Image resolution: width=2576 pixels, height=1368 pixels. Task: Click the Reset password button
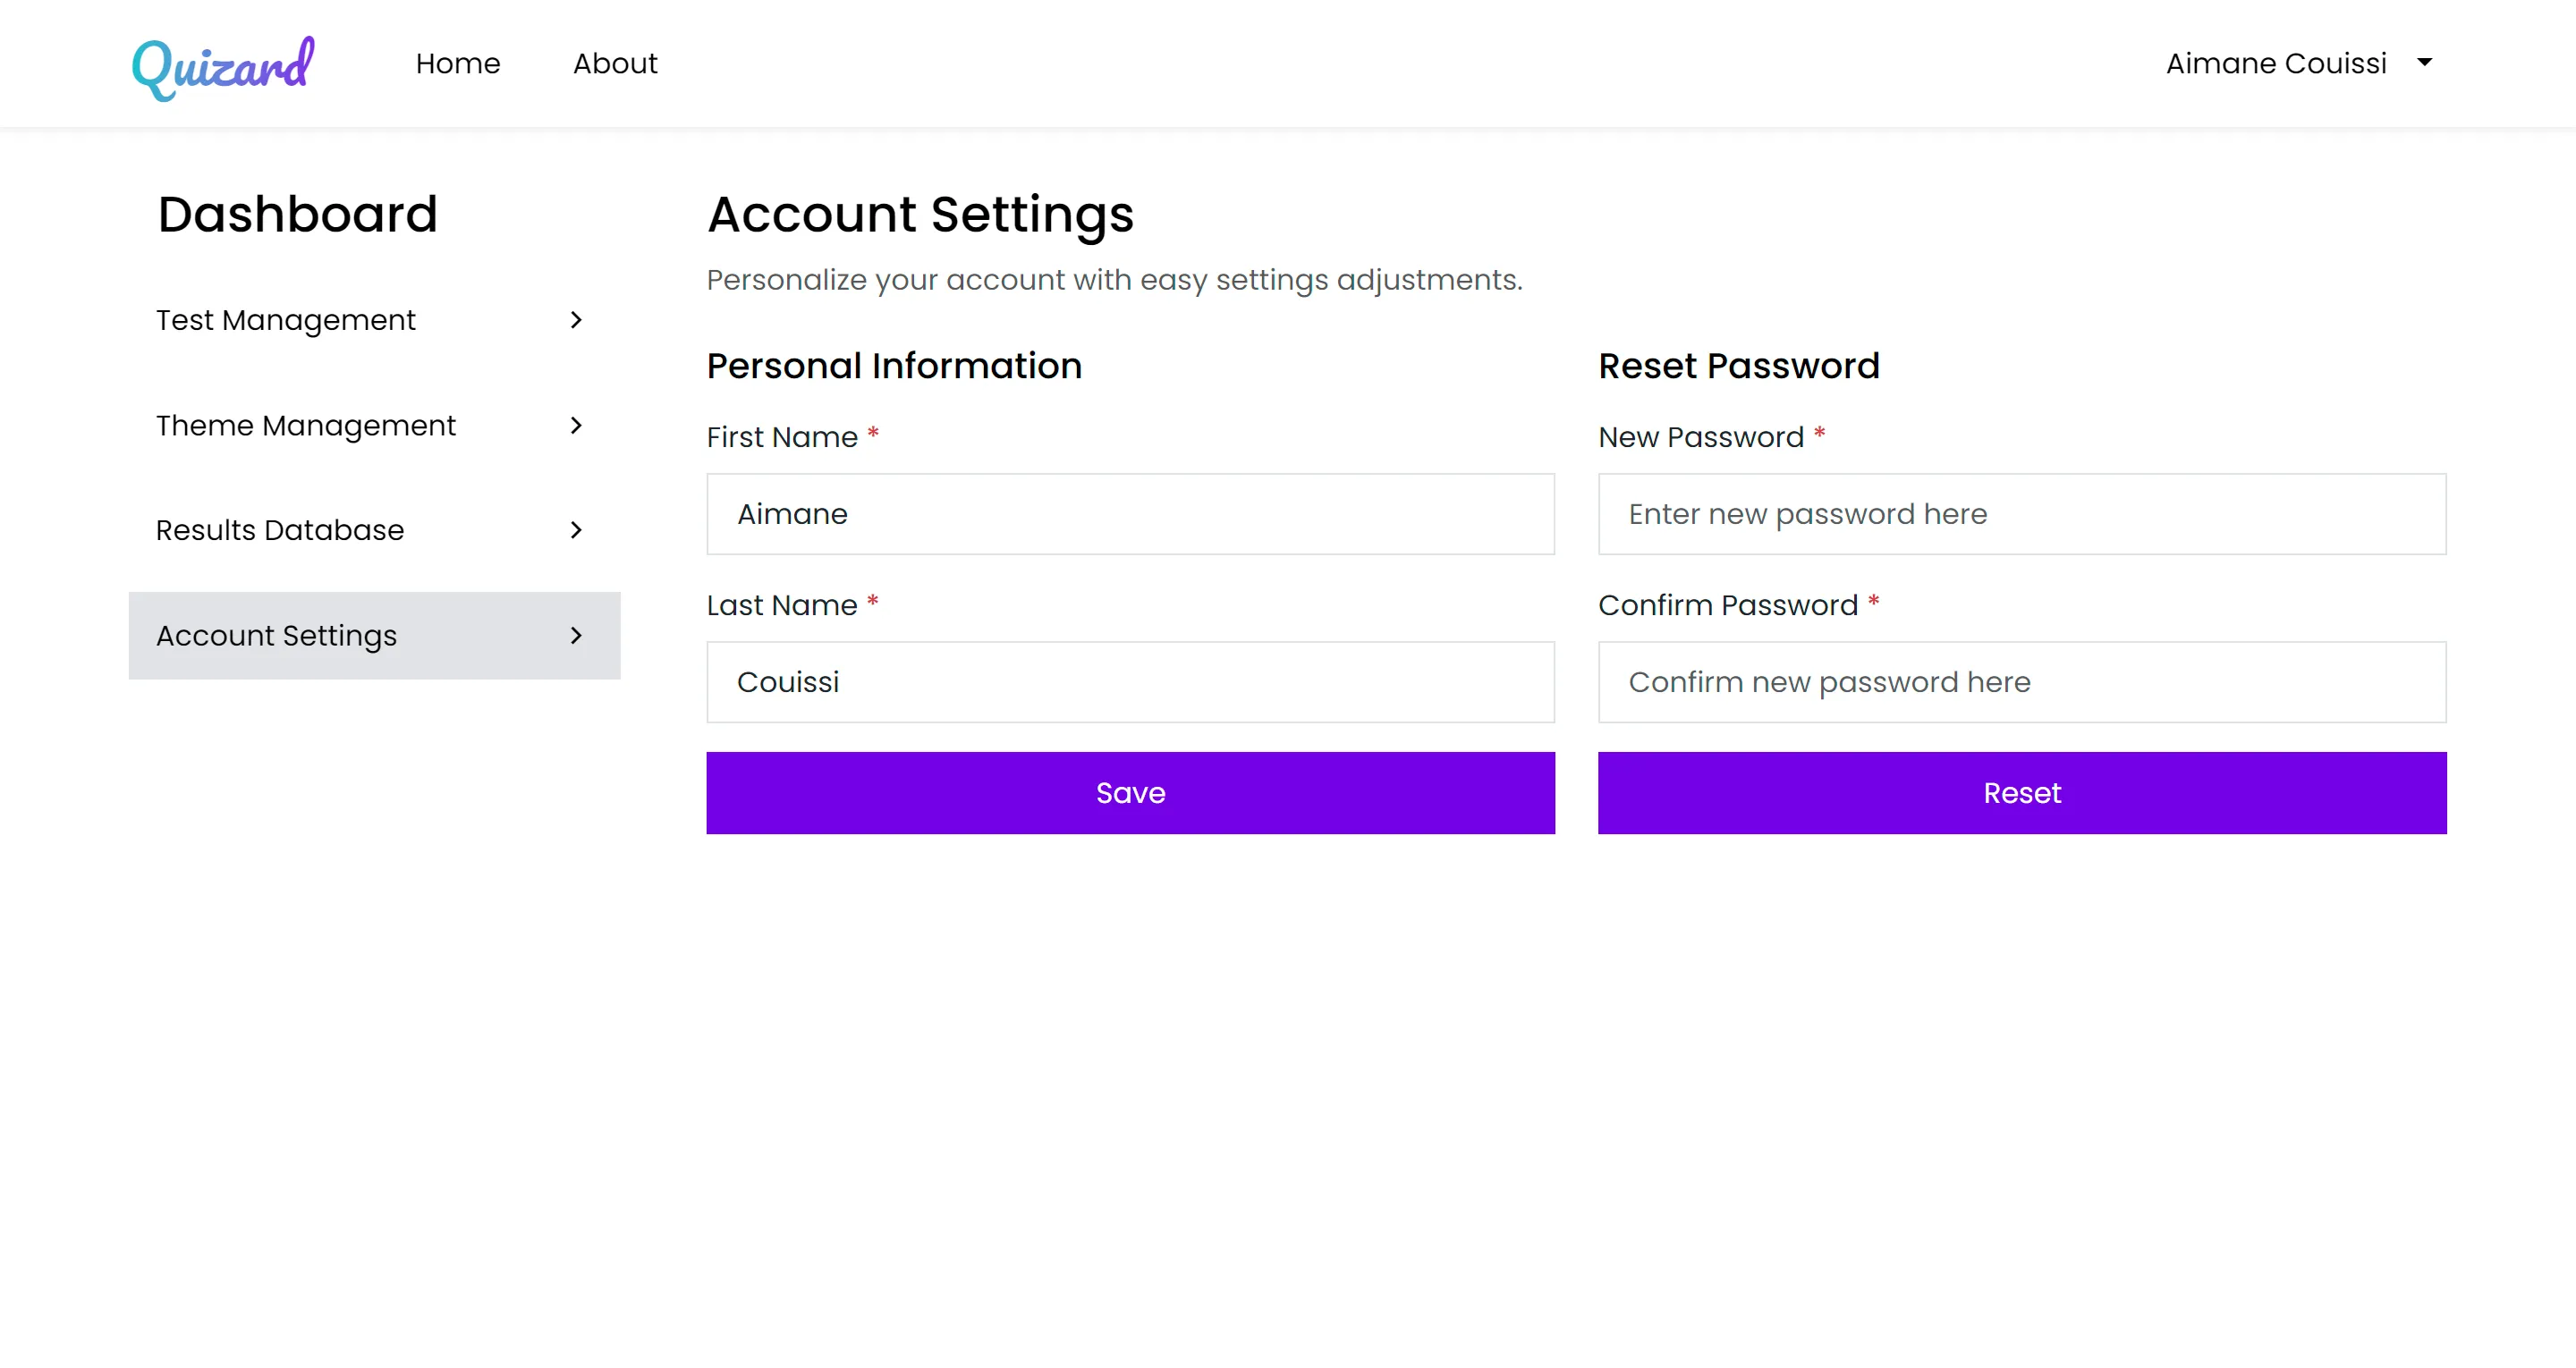[x=2022, y=793]
